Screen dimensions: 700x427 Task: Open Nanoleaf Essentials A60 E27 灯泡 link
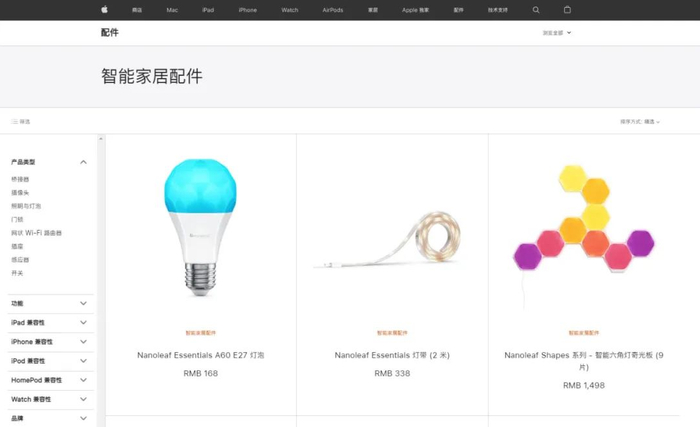tap(200, 355)
